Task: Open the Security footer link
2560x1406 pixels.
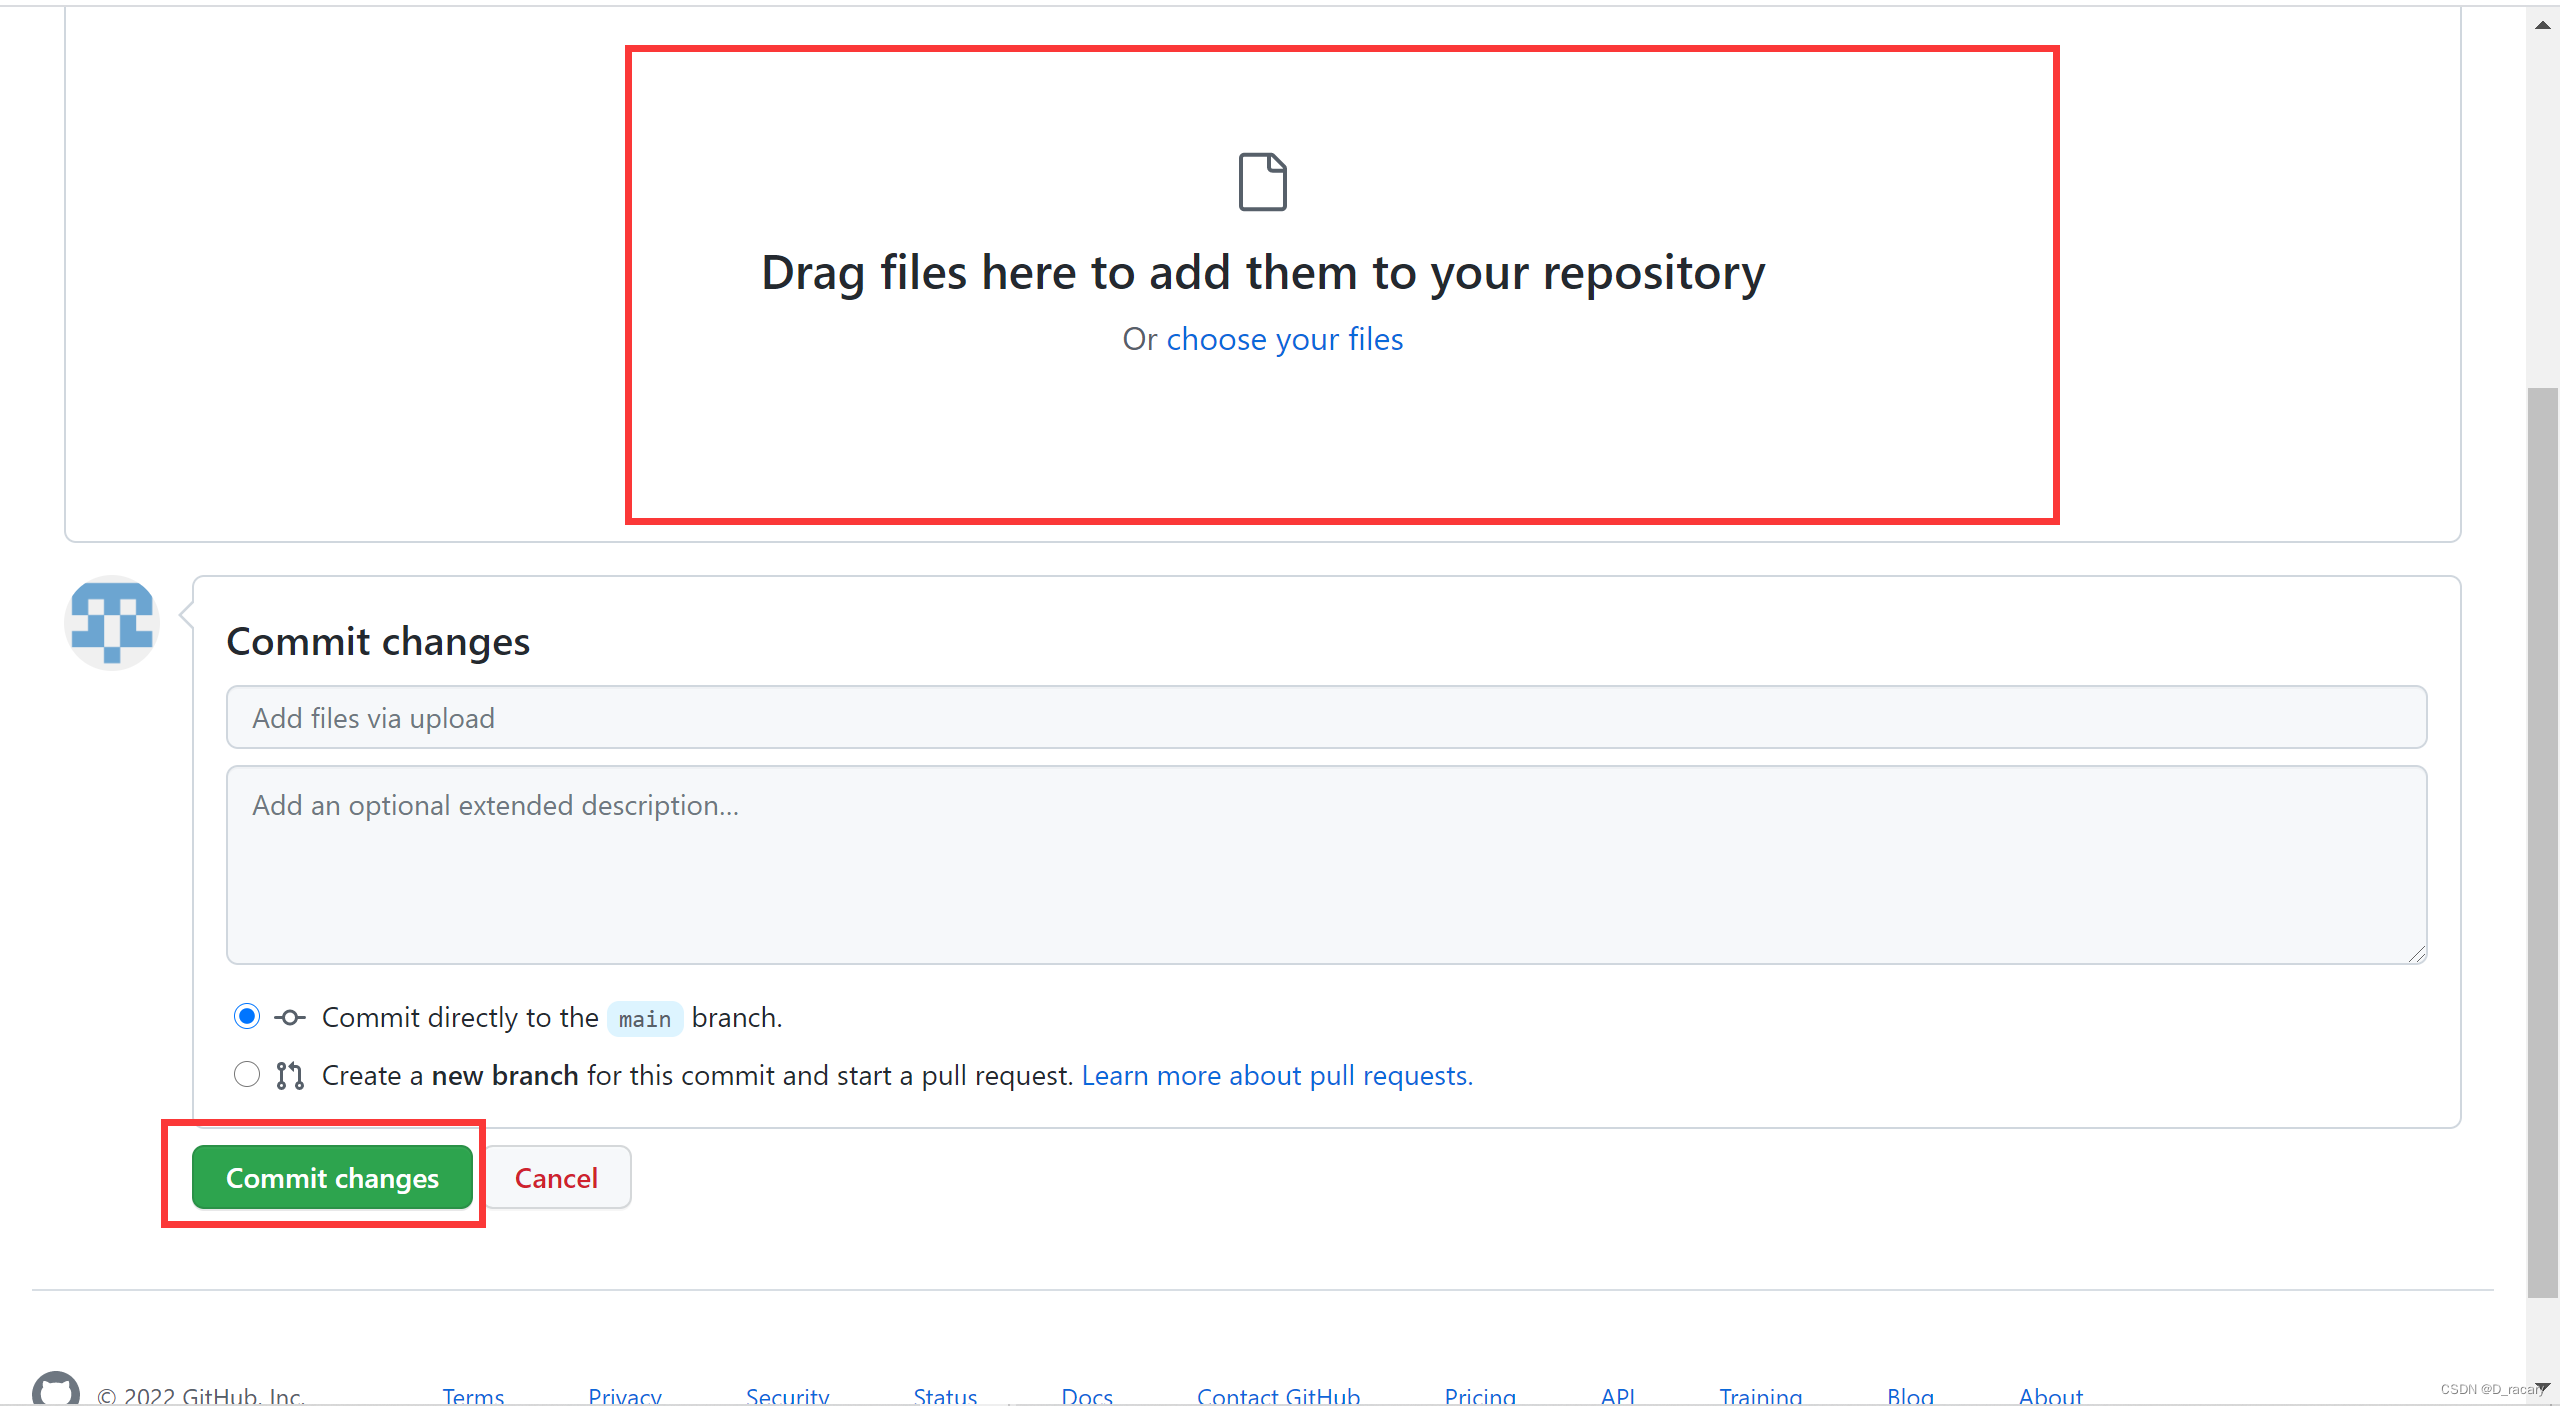Action: [x=788, y=1396]
